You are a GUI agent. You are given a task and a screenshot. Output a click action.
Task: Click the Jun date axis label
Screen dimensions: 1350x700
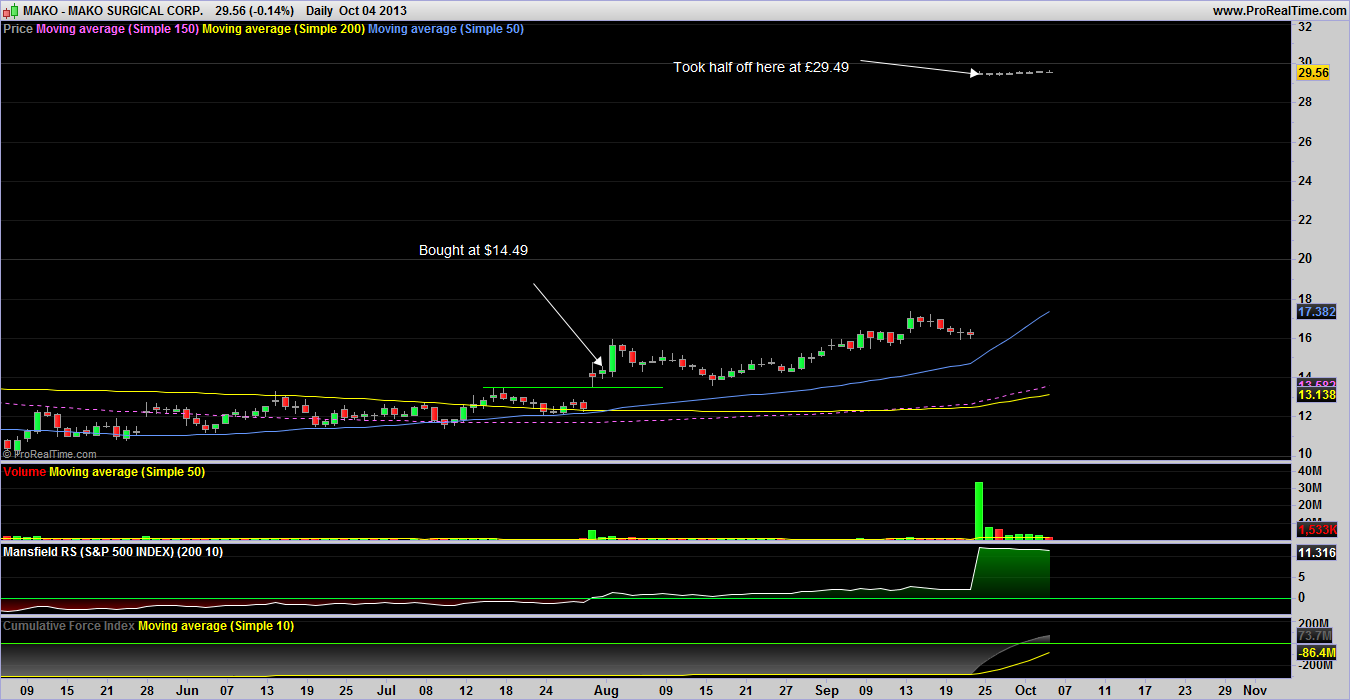pyautogui.click(x=187, y=690)
